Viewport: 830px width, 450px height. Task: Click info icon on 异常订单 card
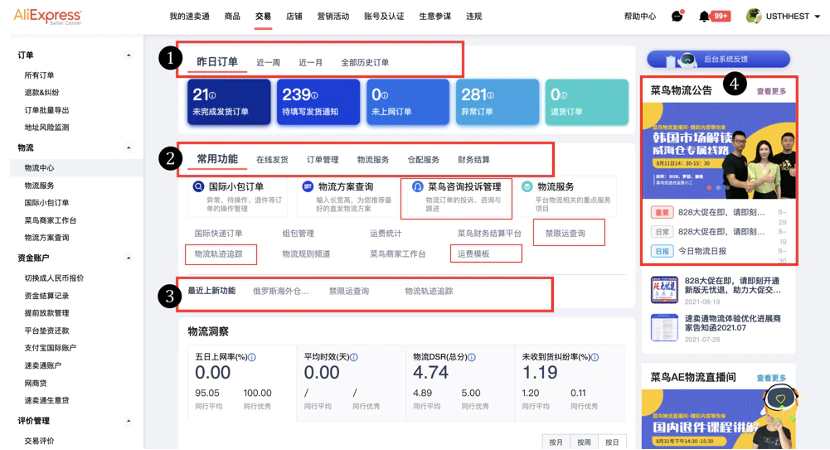click(491, 96)
